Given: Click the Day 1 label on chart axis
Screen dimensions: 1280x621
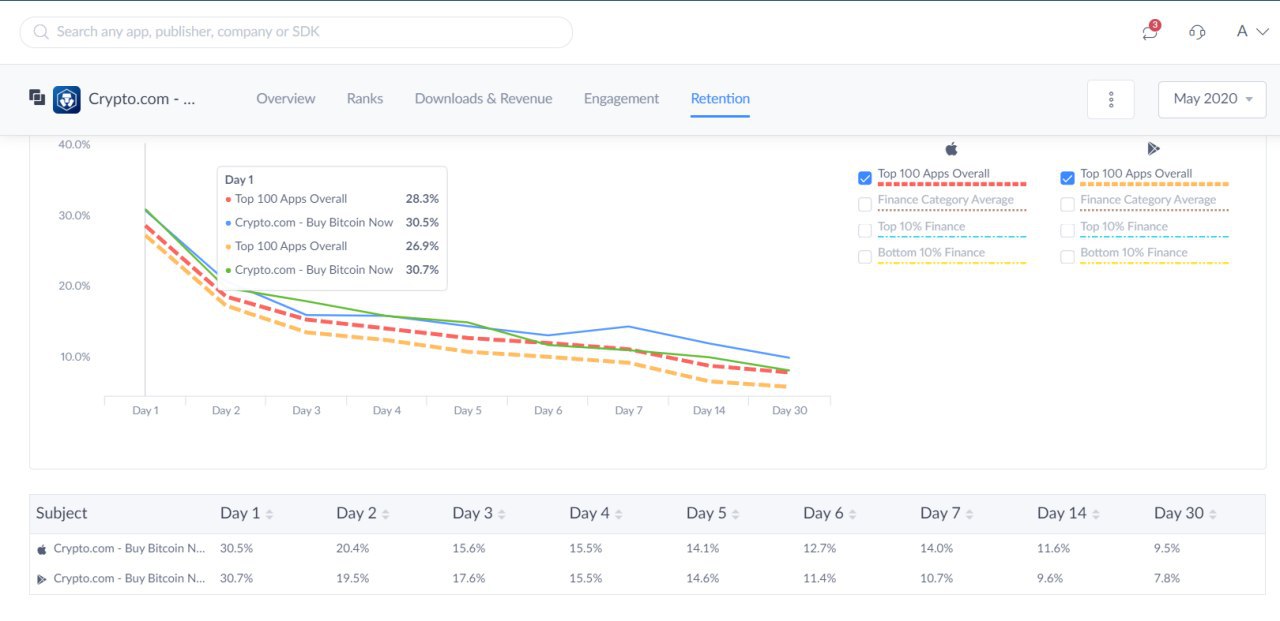Looking at the screenshot, I should 145,410.
